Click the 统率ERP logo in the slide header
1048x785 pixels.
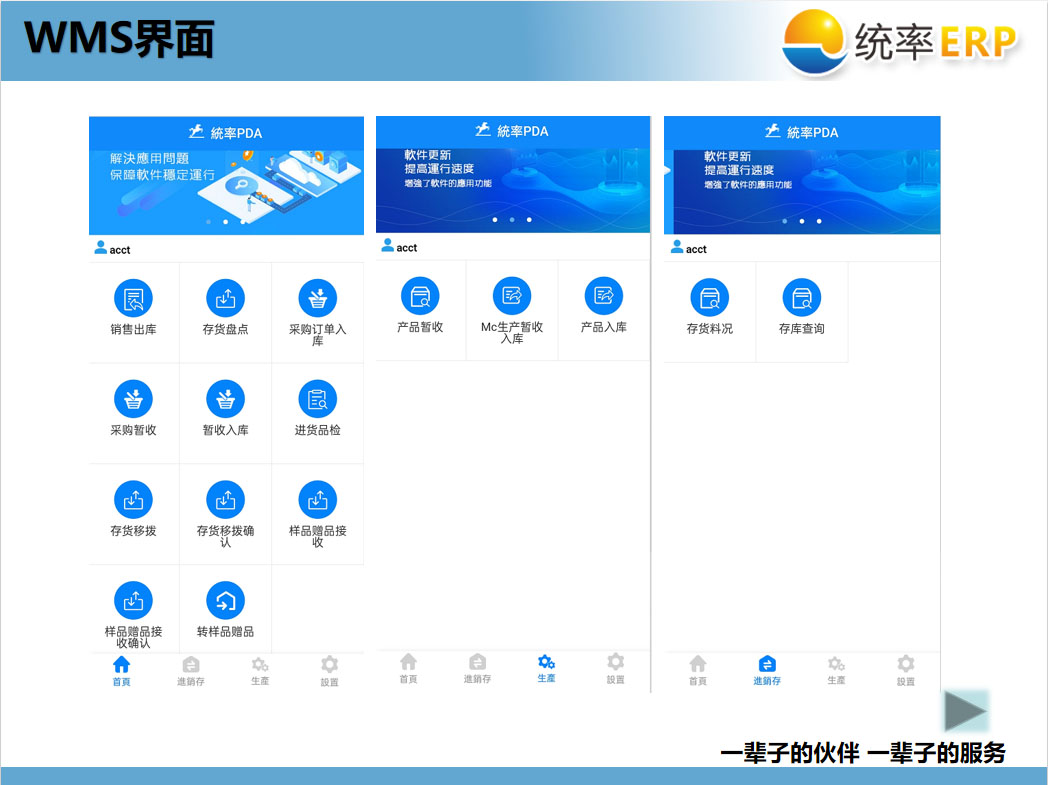point(899,41)
